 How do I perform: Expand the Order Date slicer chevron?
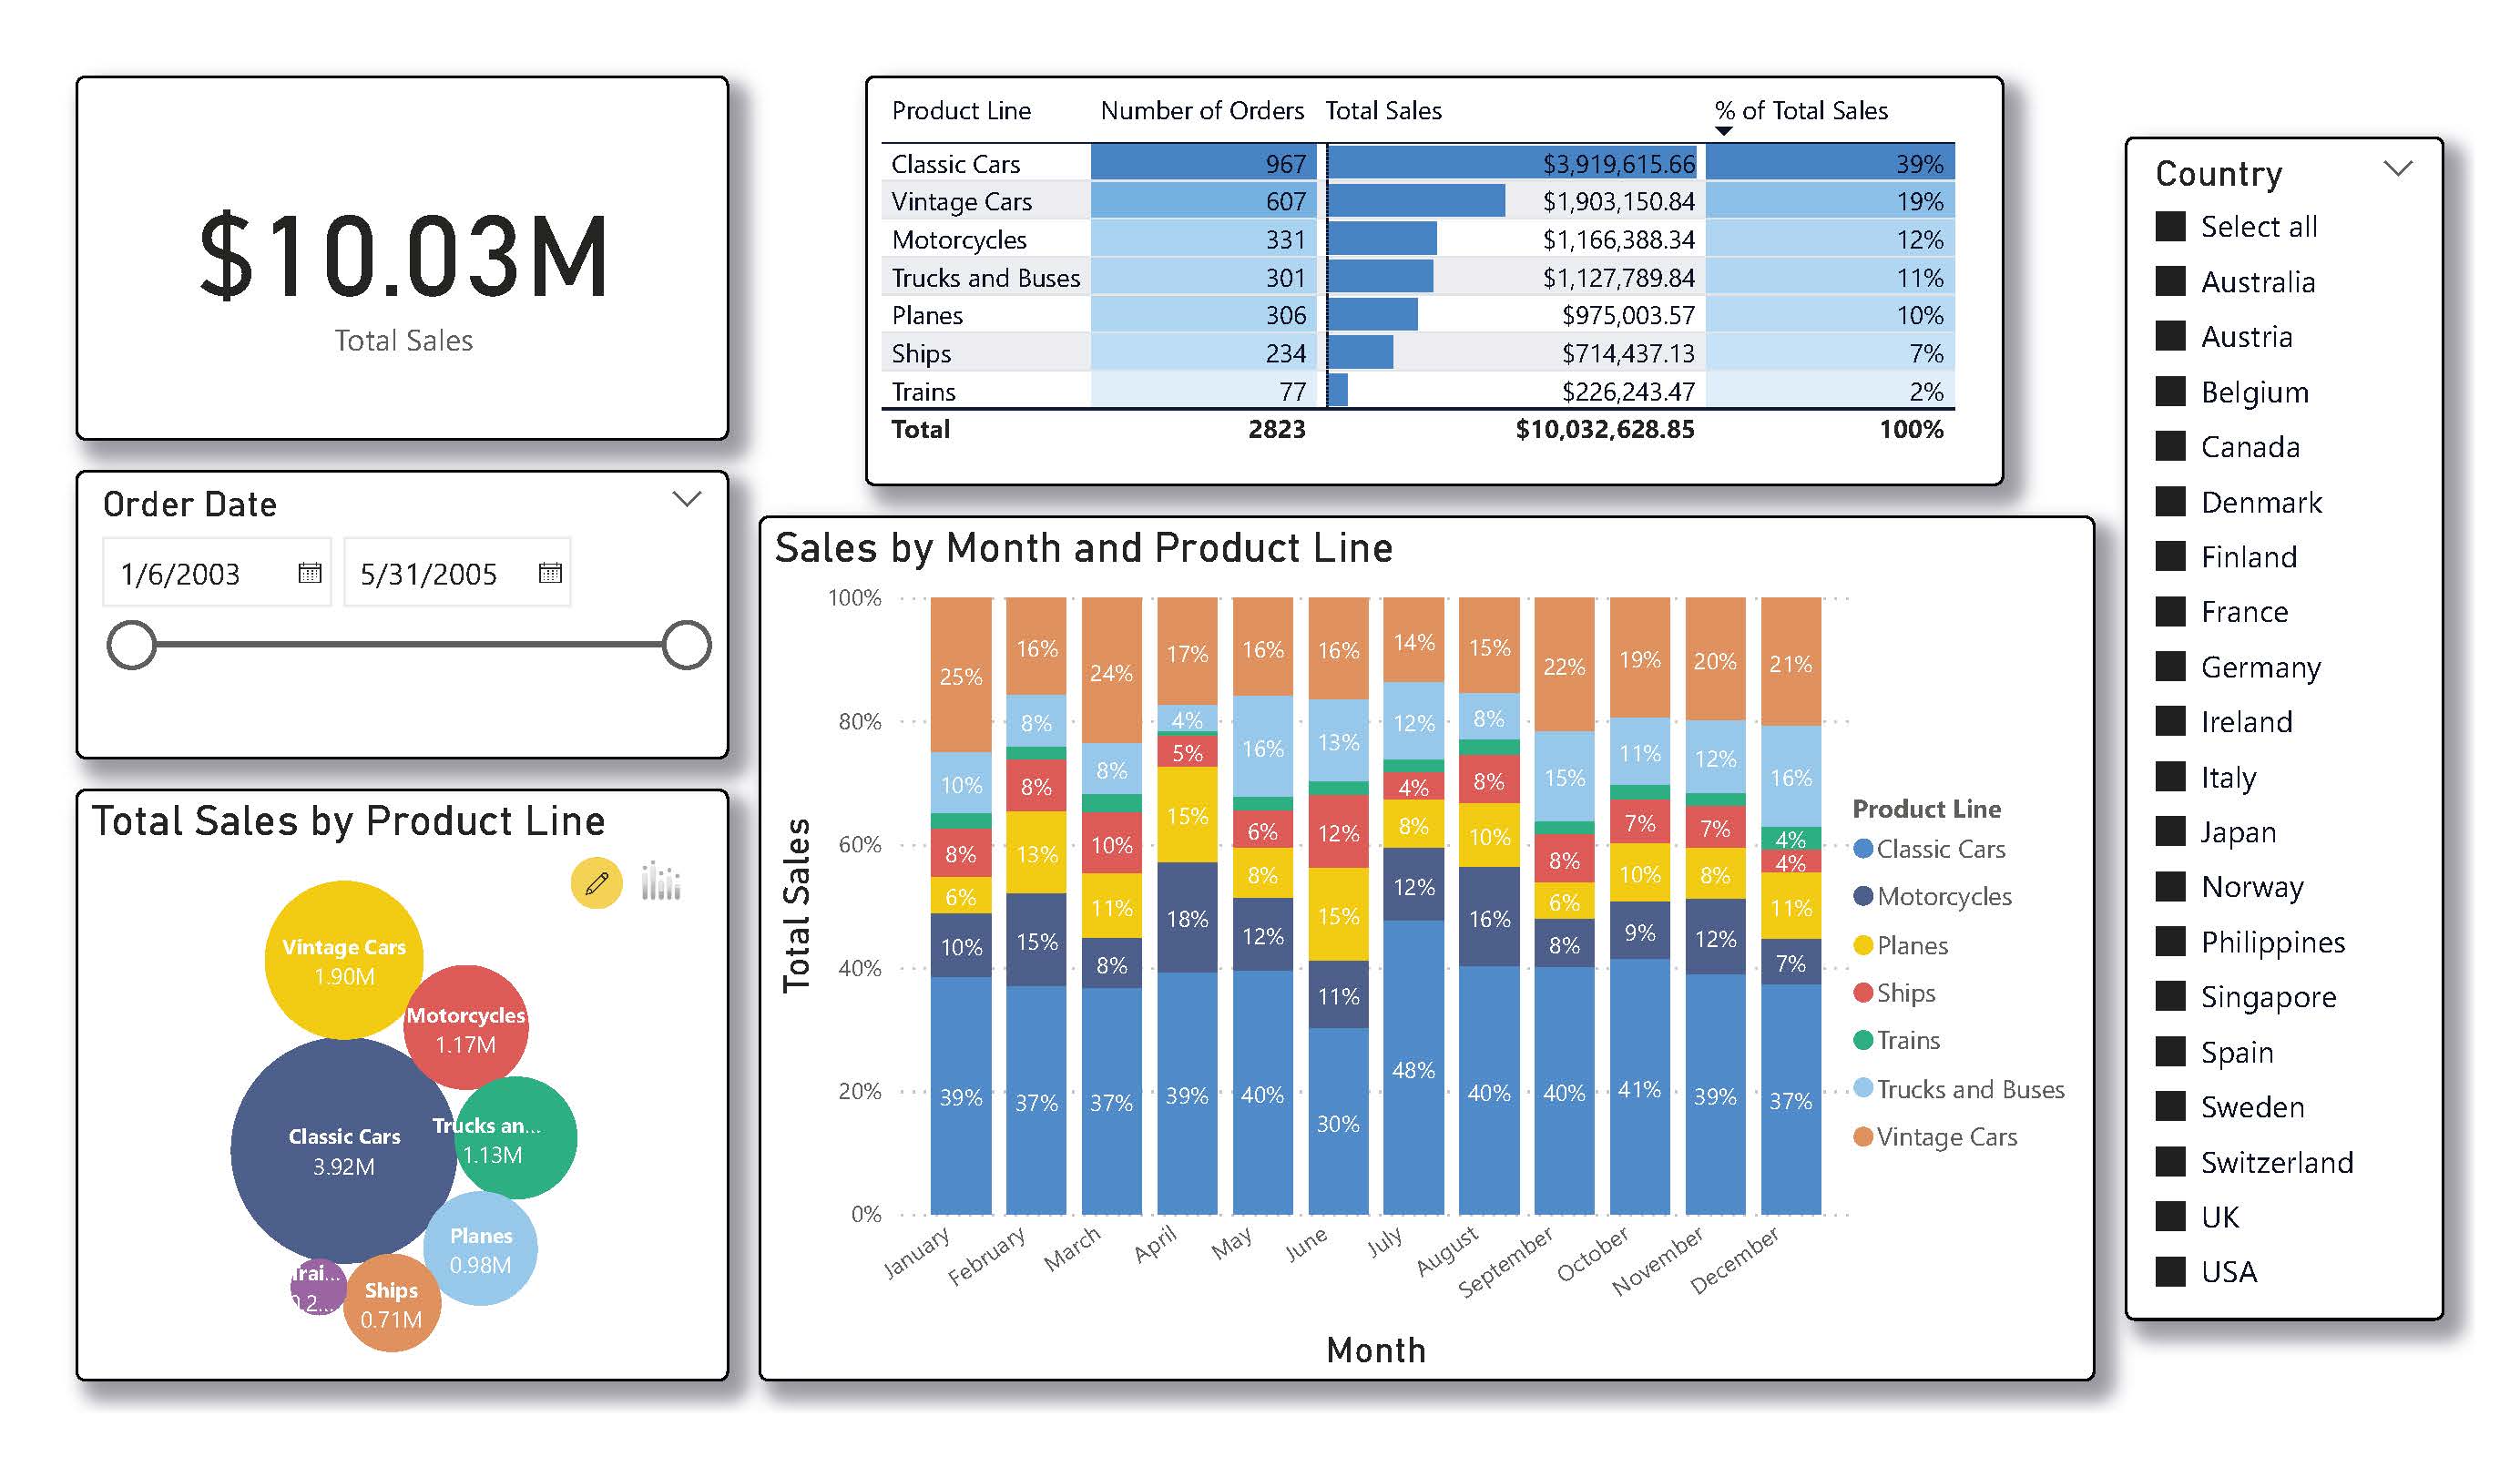pos(686,498)
